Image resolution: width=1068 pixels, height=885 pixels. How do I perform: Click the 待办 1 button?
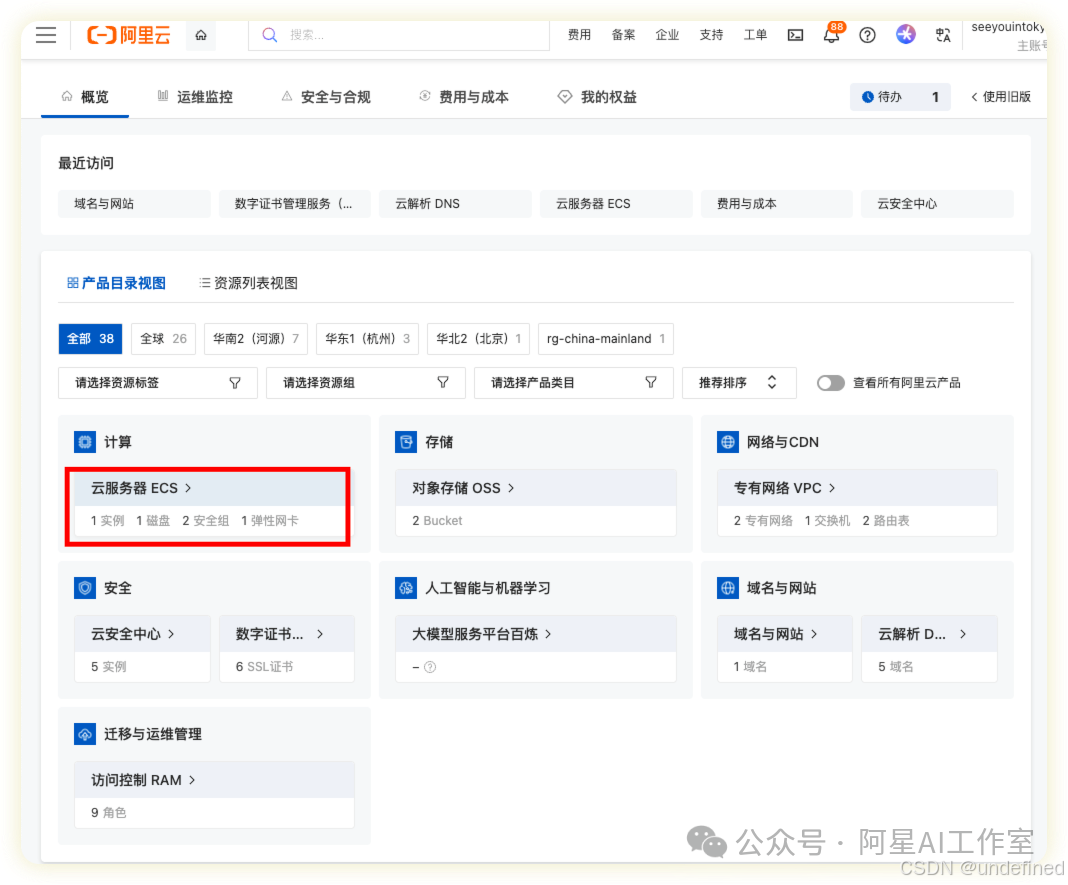900,97
